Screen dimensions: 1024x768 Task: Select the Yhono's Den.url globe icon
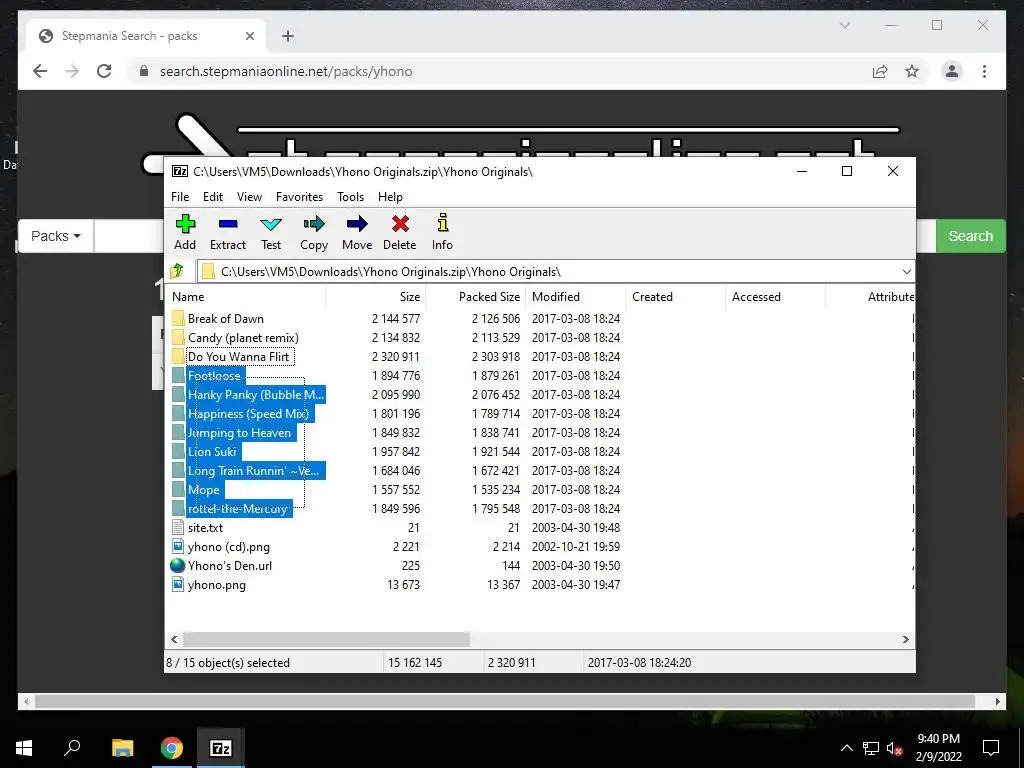[x=178, y=566]
